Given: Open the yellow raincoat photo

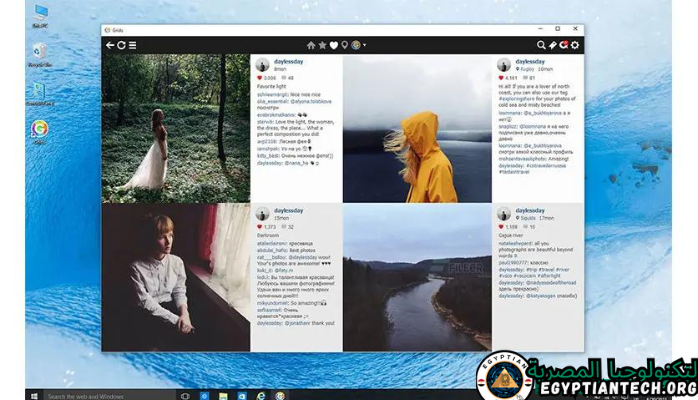Looking at the screenshot, I should [x=416, y=129].
